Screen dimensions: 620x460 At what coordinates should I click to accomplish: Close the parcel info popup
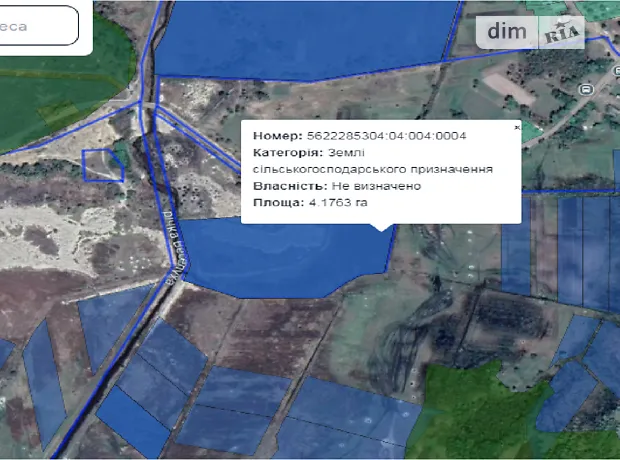[517, 128]
